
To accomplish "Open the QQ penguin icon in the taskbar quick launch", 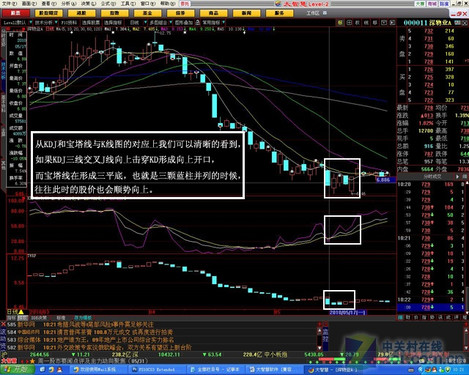I will (59, 370).
